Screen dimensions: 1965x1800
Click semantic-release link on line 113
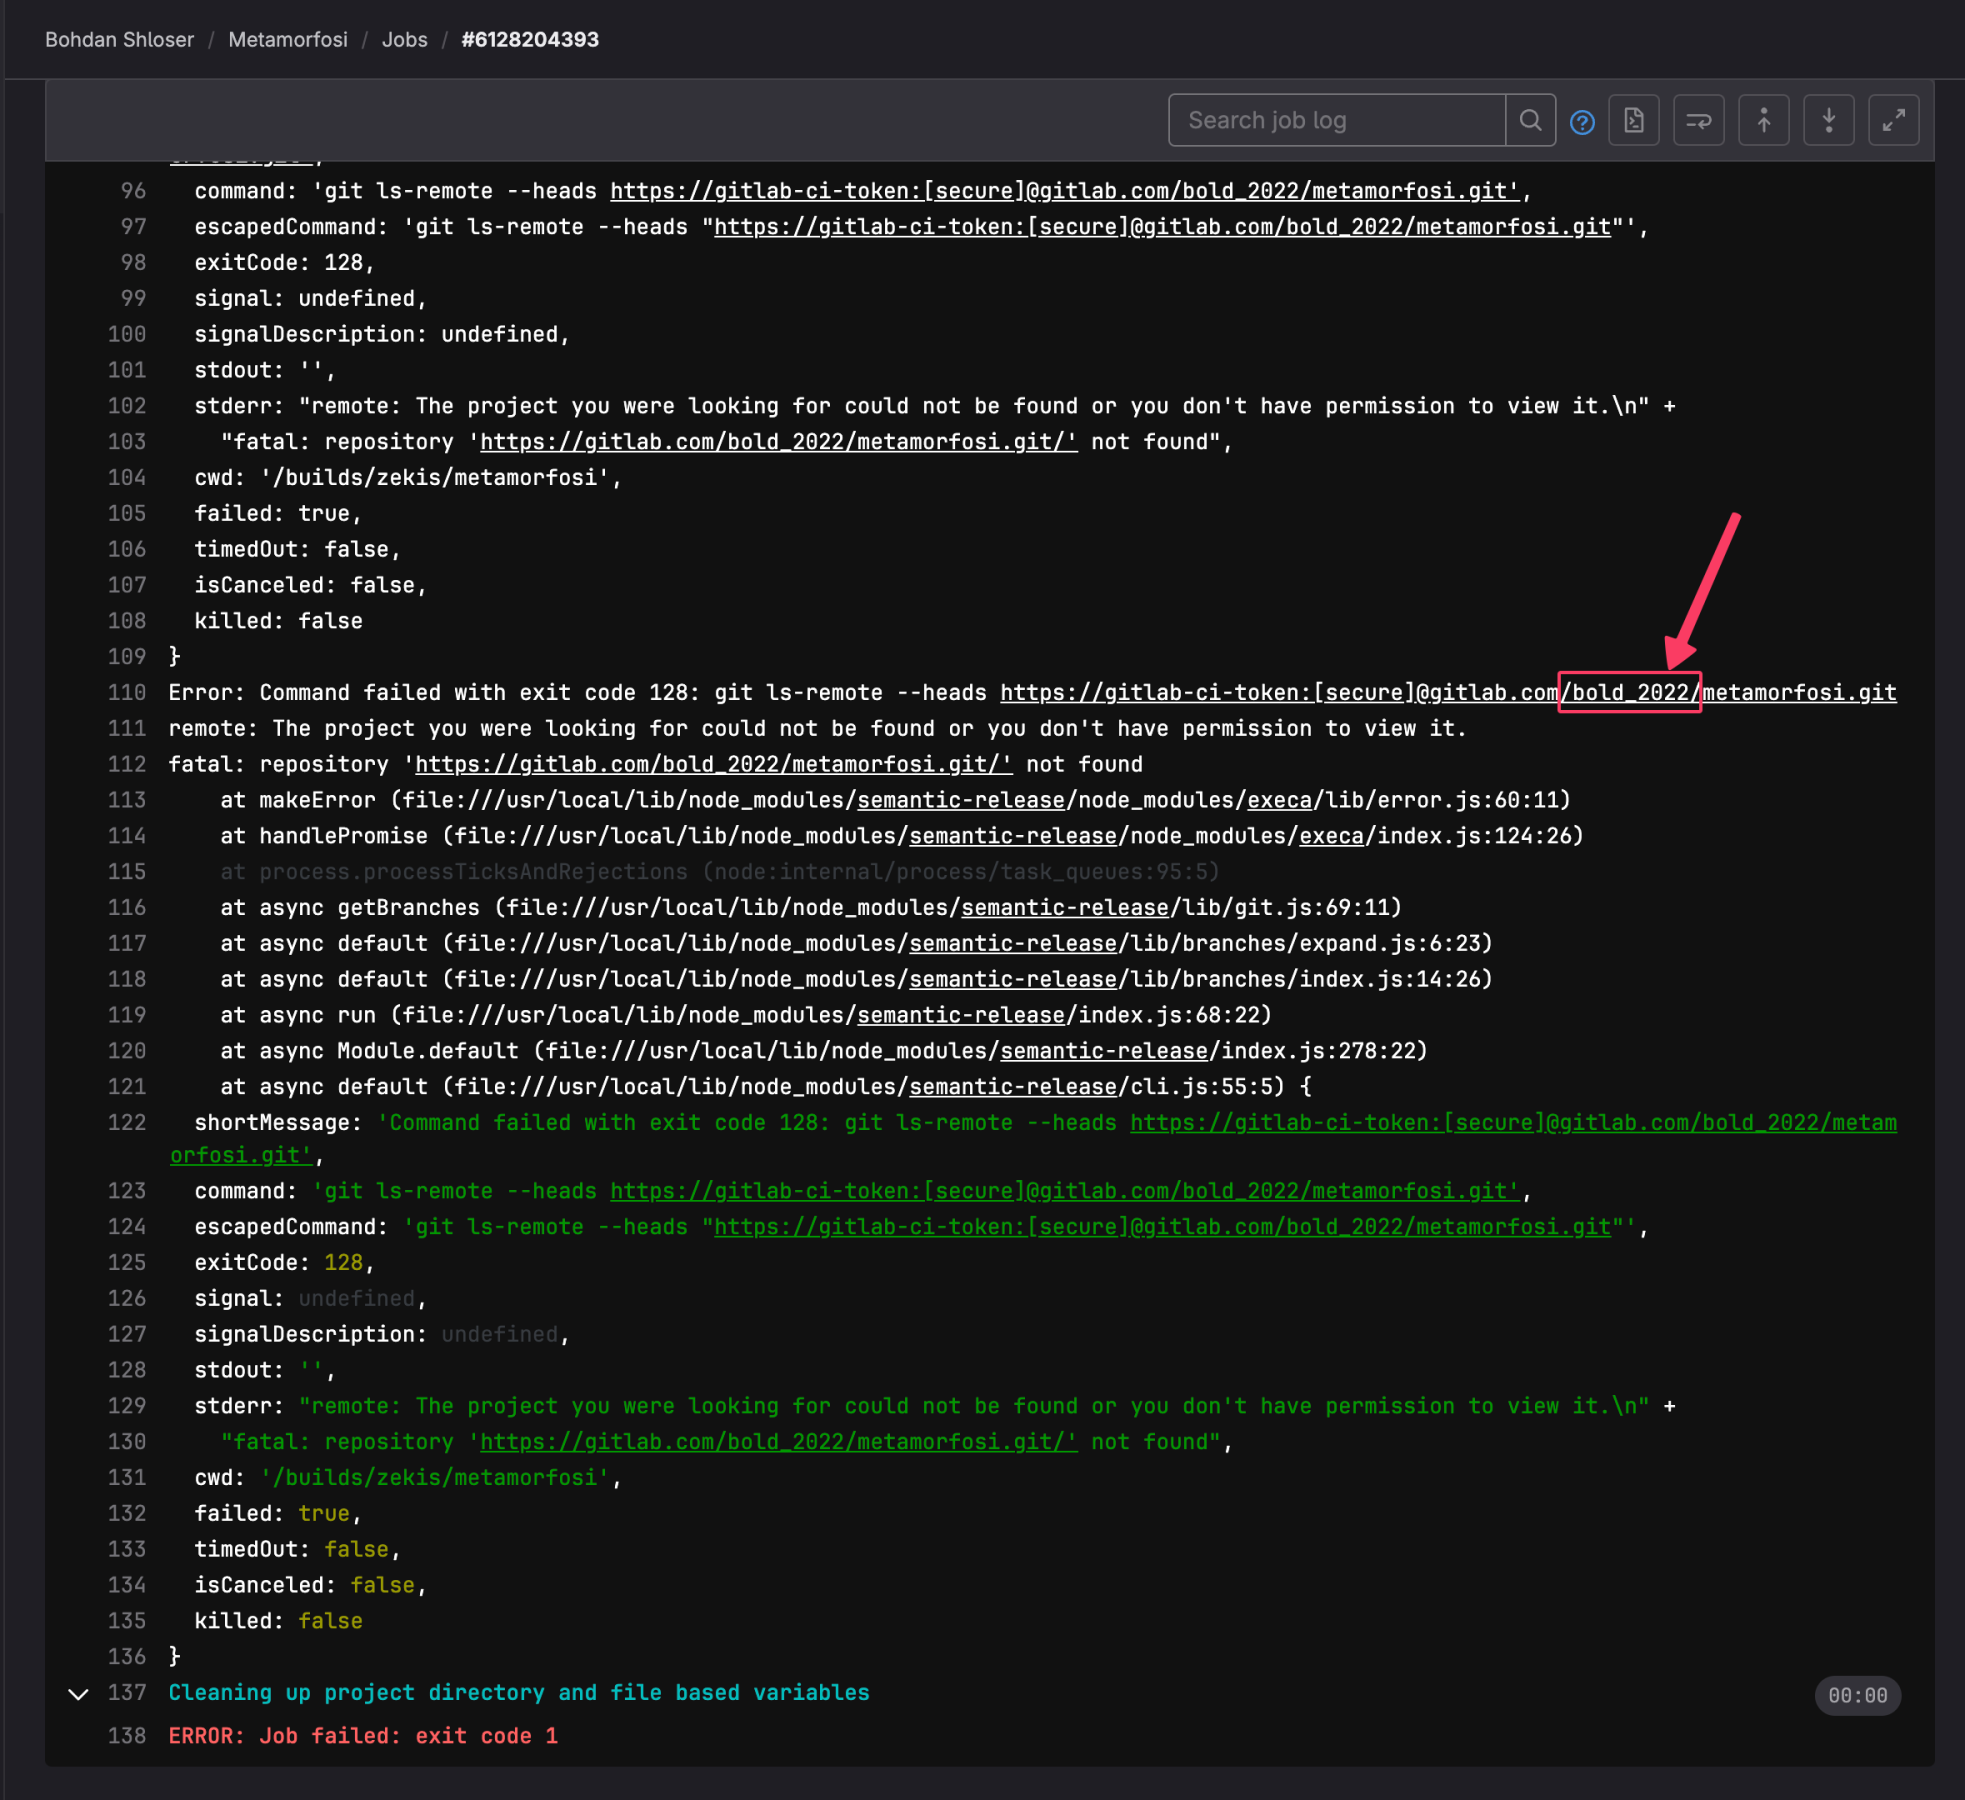961,801
